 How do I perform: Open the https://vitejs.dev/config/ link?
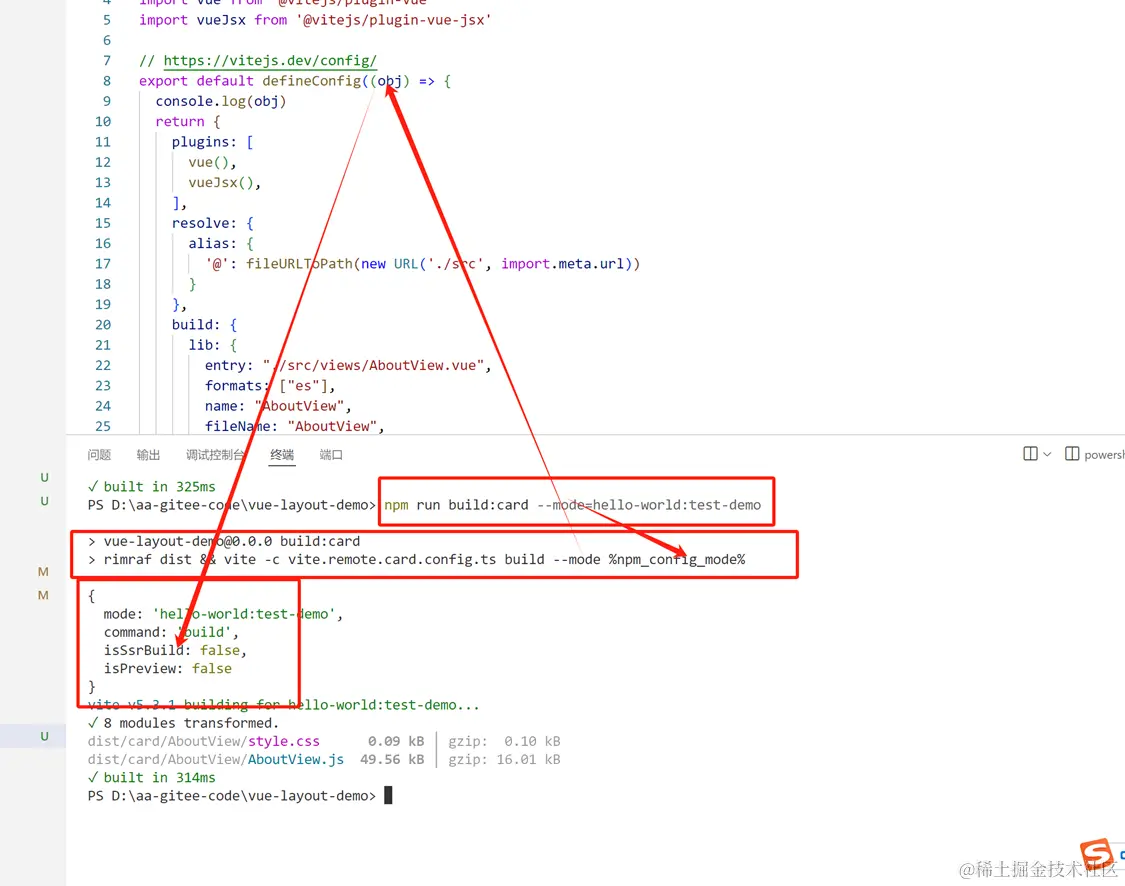(270, 60)
